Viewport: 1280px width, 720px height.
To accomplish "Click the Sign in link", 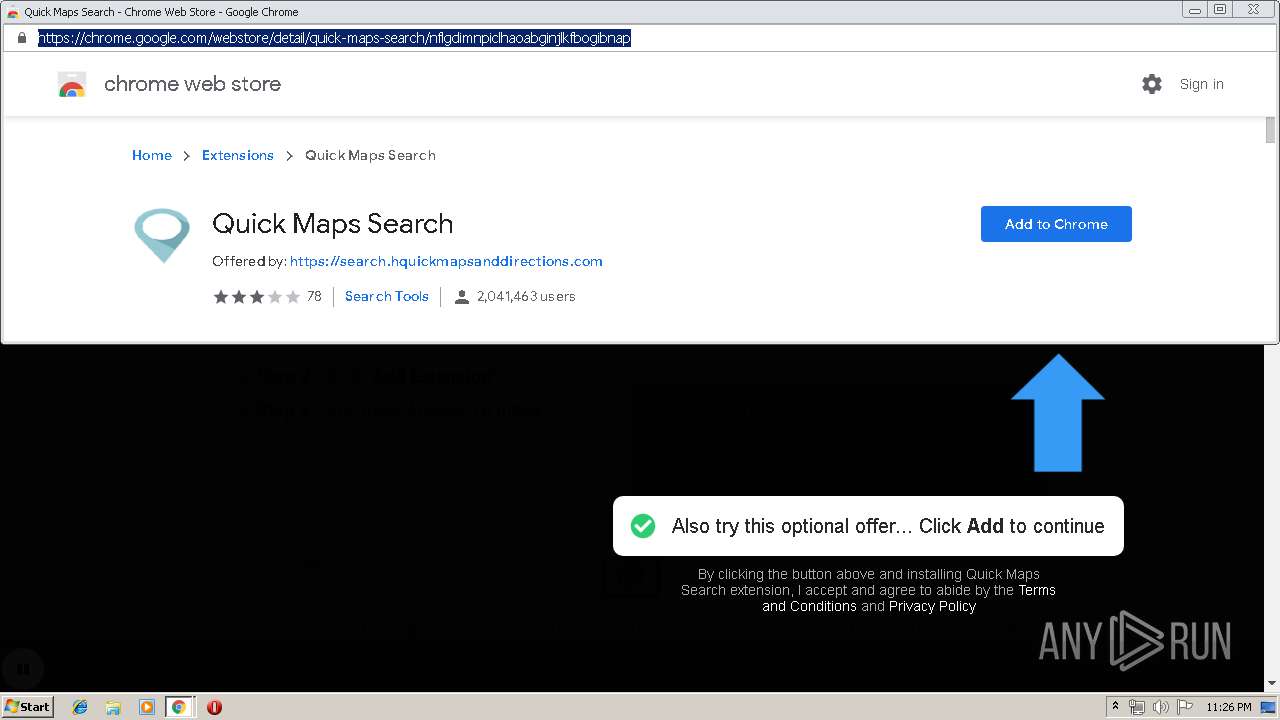I will (x=1201, y=84).
